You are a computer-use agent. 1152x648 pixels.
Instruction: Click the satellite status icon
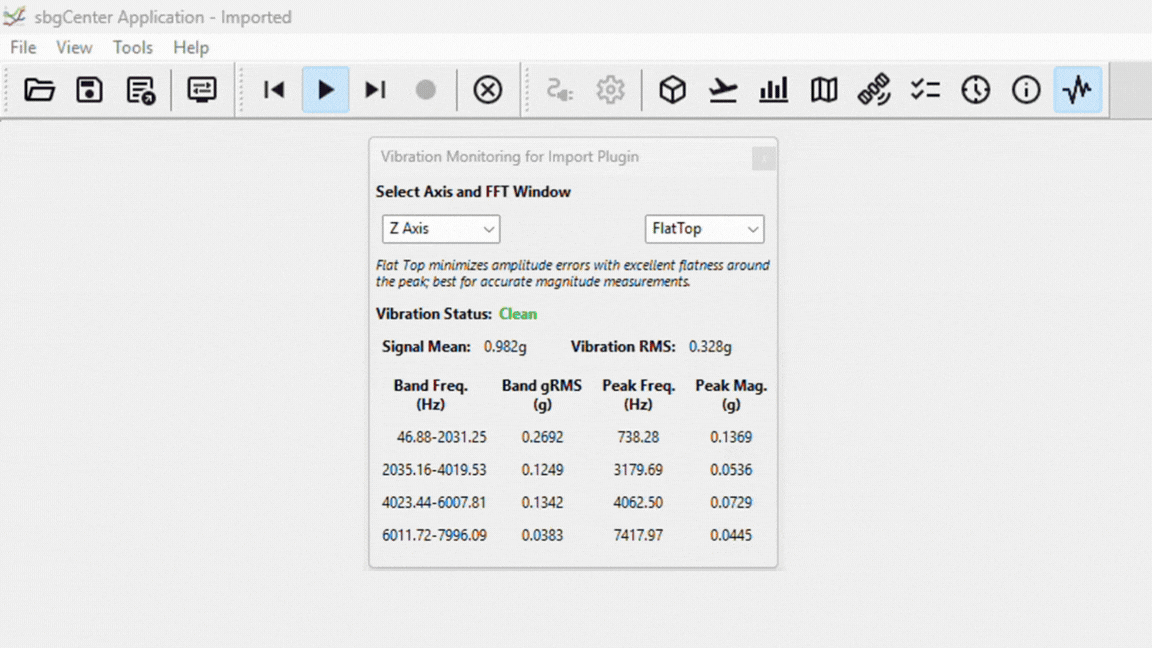point(874,89)
